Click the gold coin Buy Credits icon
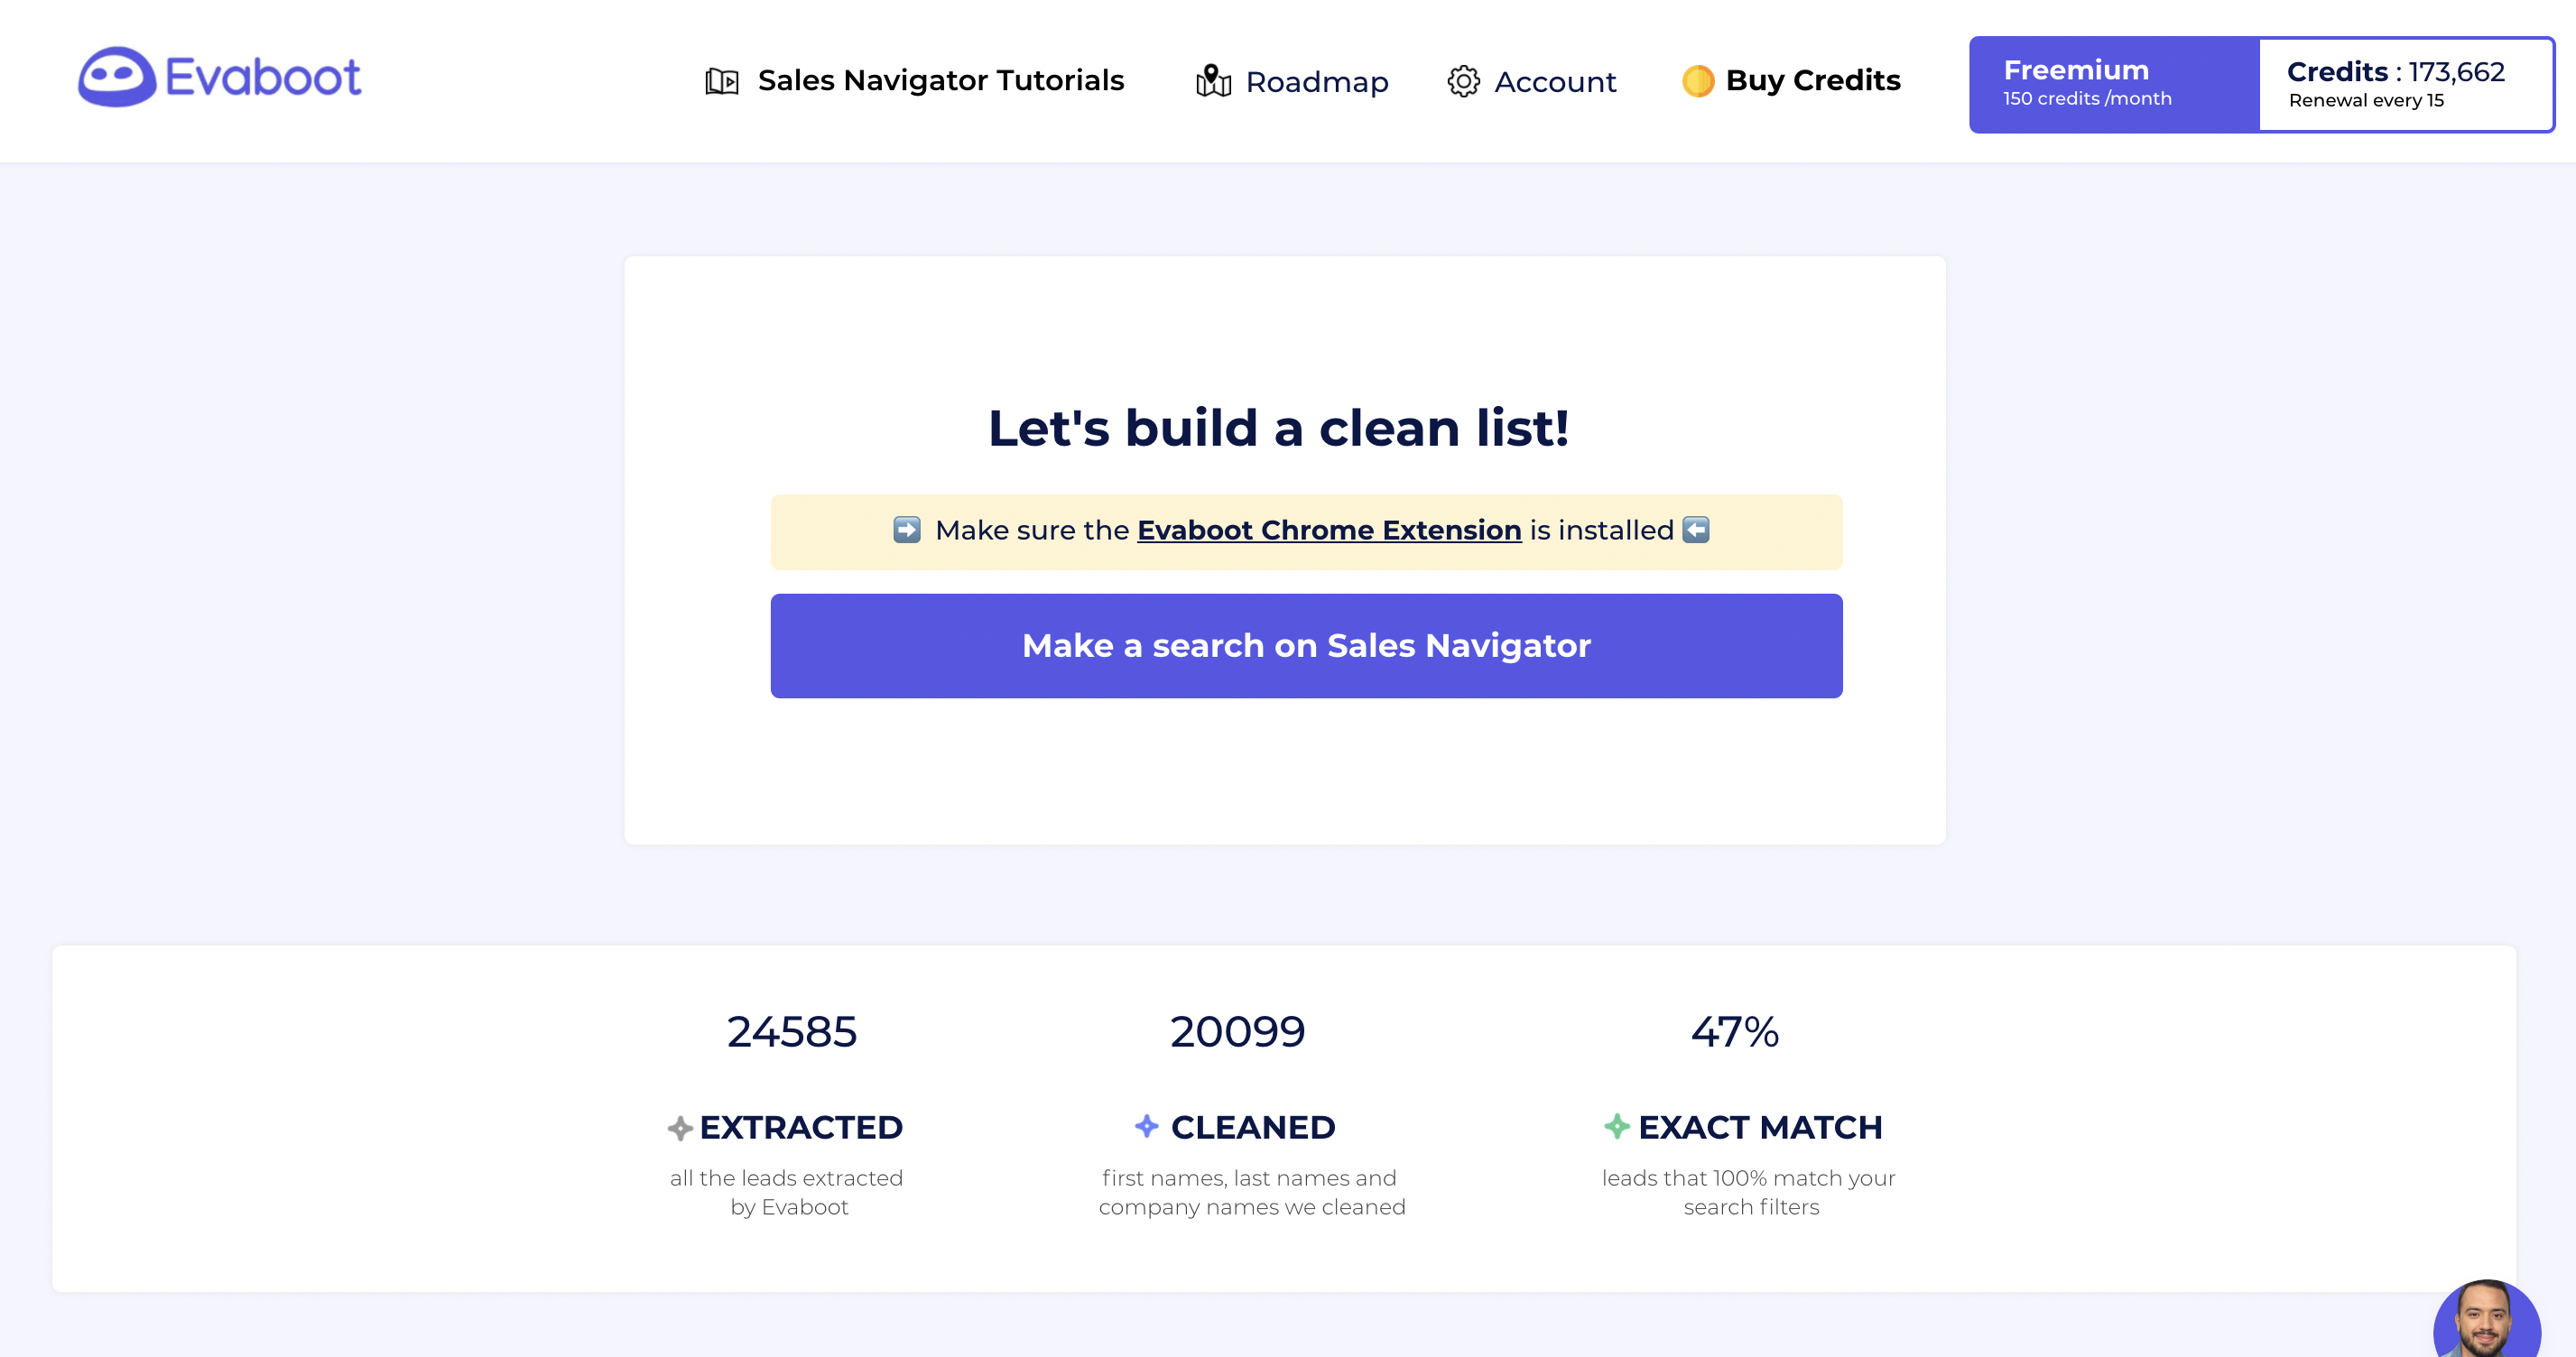 click(x=1697, y=81)
